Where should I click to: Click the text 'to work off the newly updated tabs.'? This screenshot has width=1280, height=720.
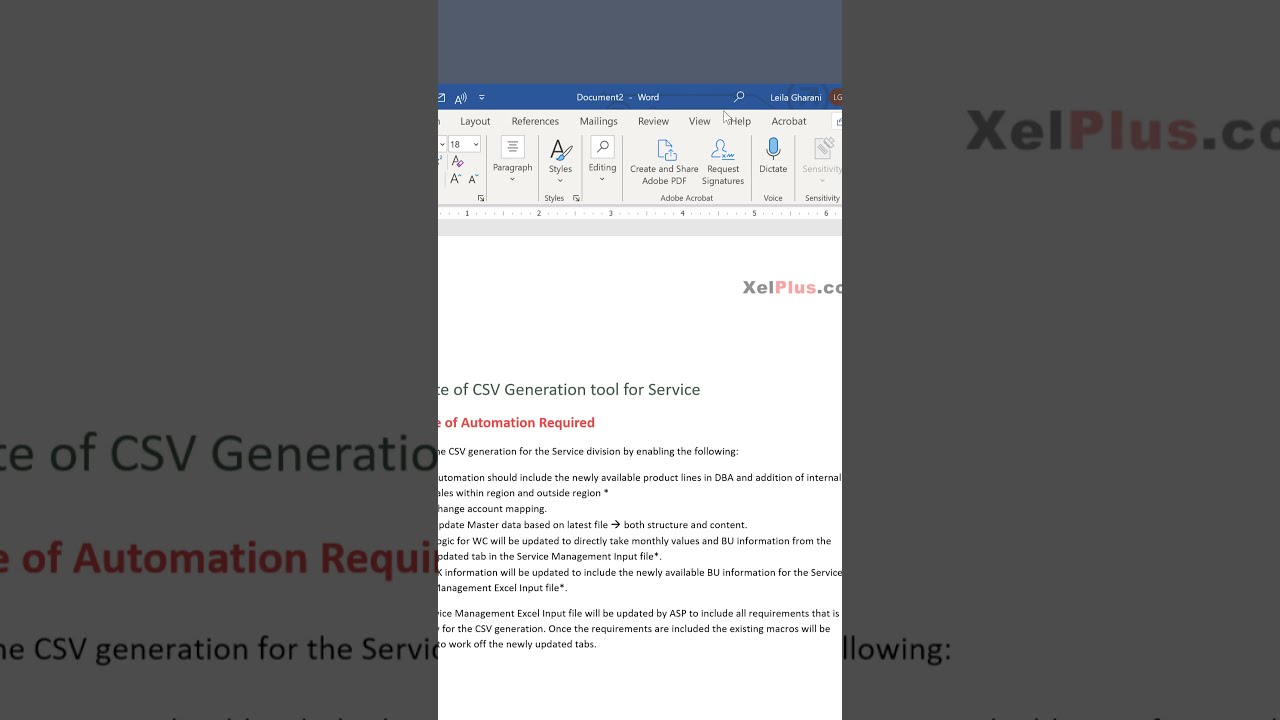[x=517, y=644]
